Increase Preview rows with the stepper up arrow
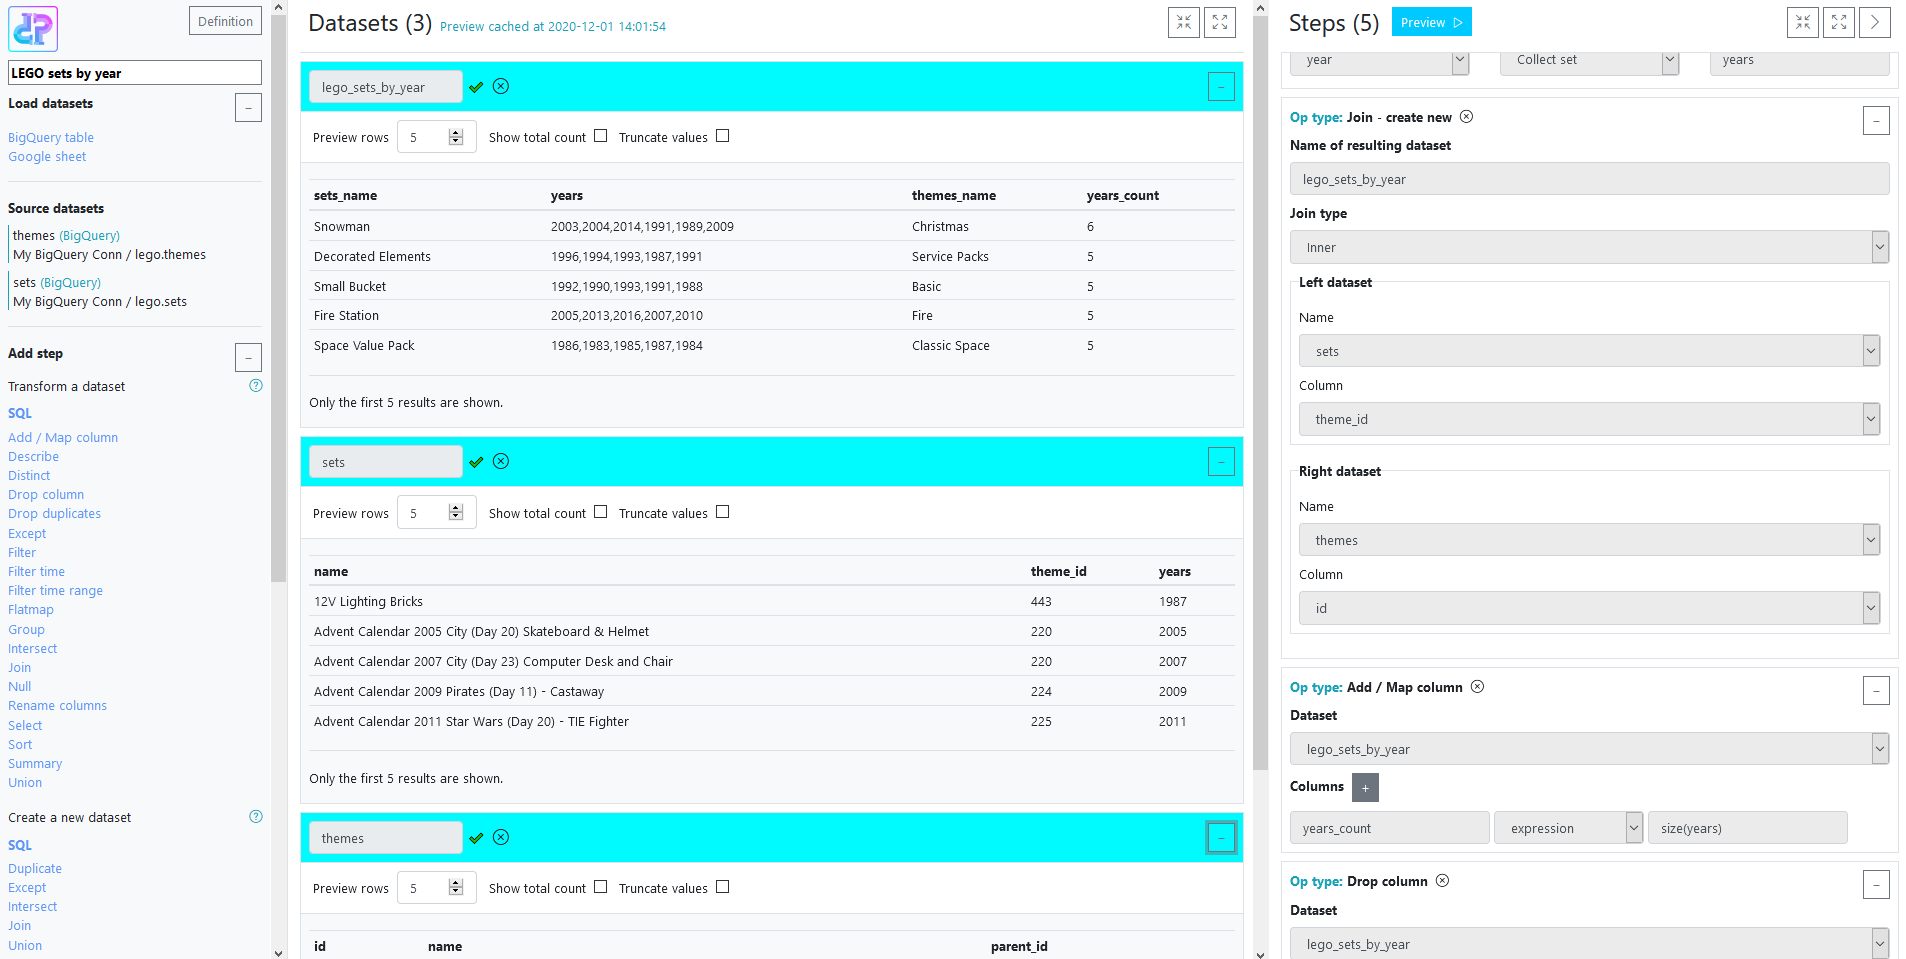 [x=456, y=131]
